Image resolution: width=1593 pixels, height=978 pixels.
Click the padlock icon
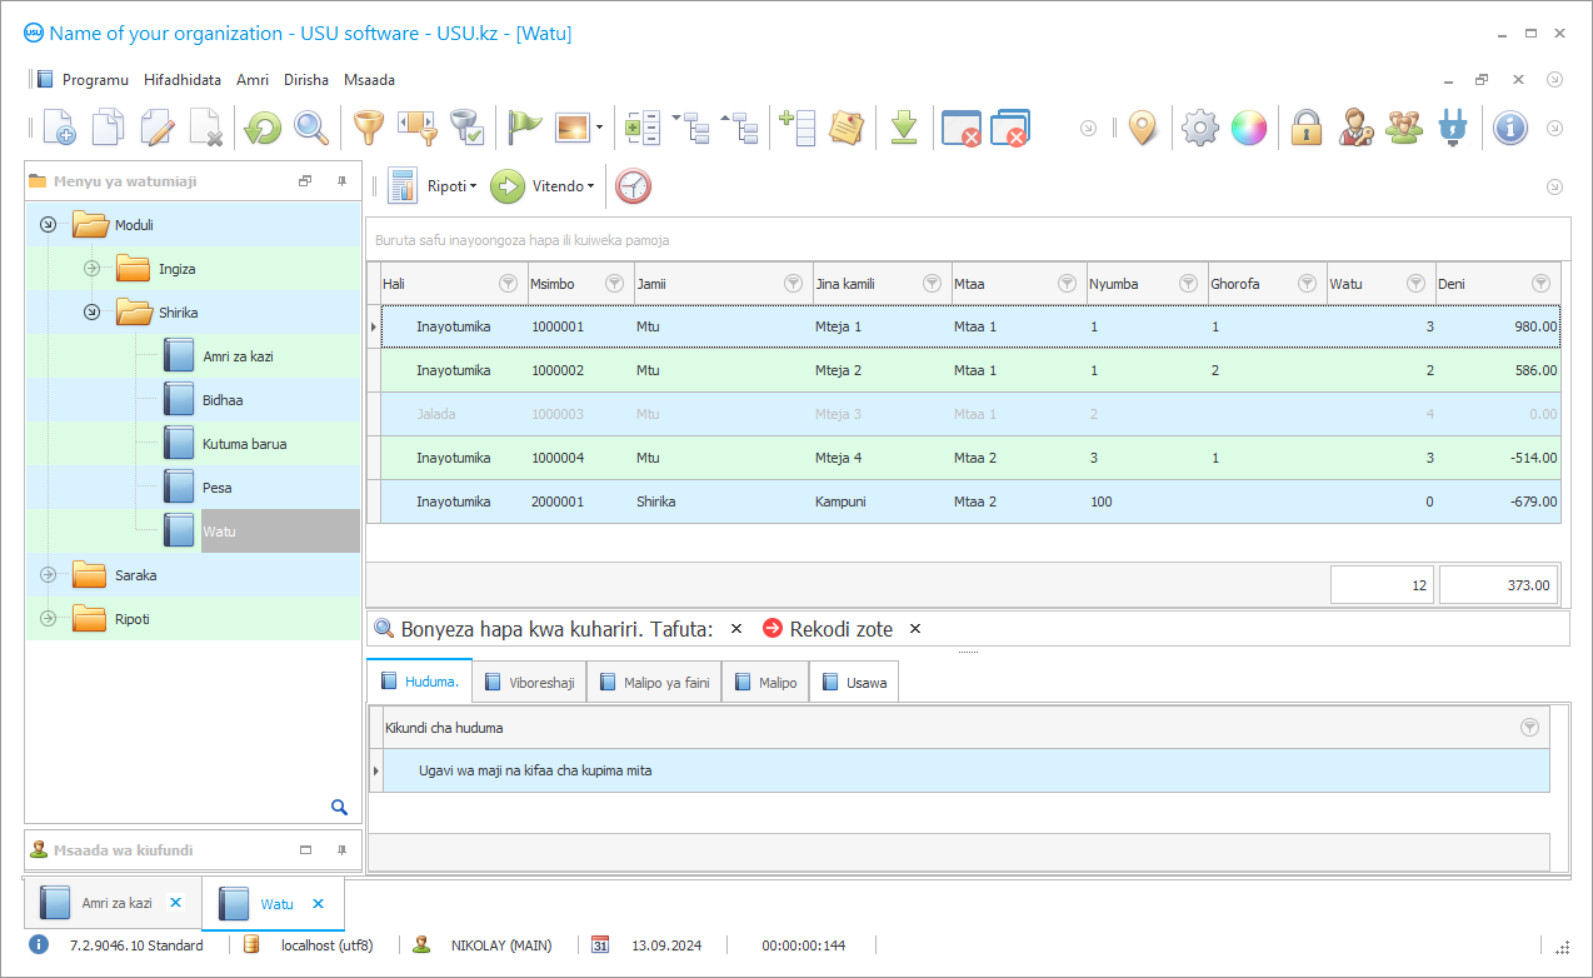pyautogui.click(x=1306, y=128)
